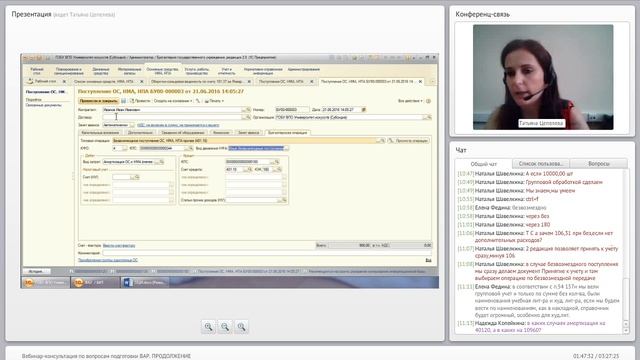This screenshot has width=640, height=360.
Task: Open the calendar picker beside the Дата field
Action: click(364, 109)
